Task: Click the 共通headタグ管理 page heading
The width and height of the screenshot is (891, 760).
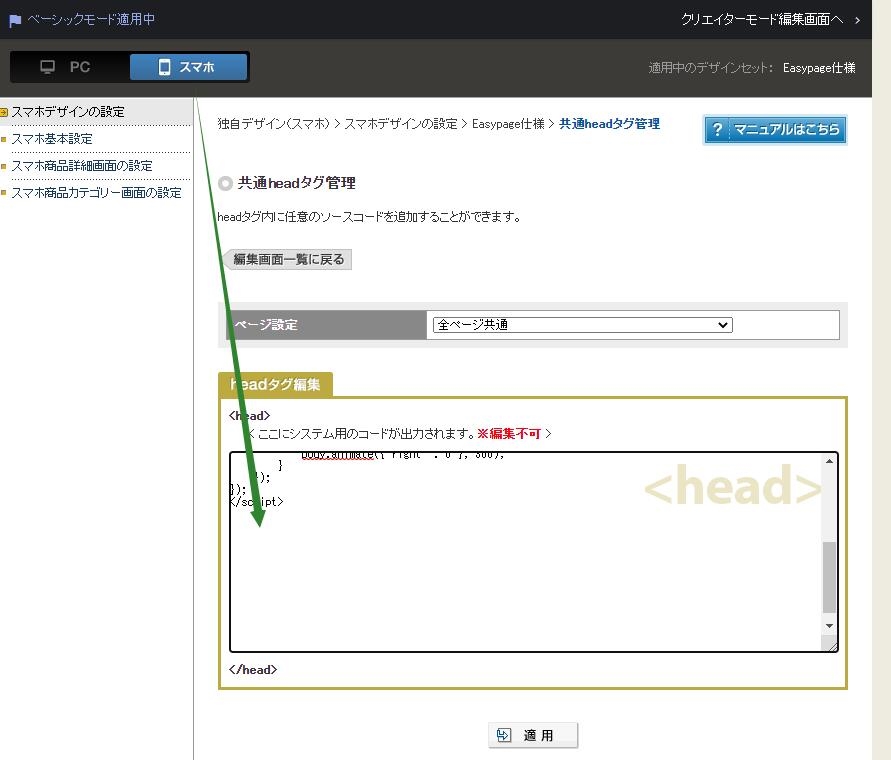Action: pyautogui.click(x=297, y=183)
